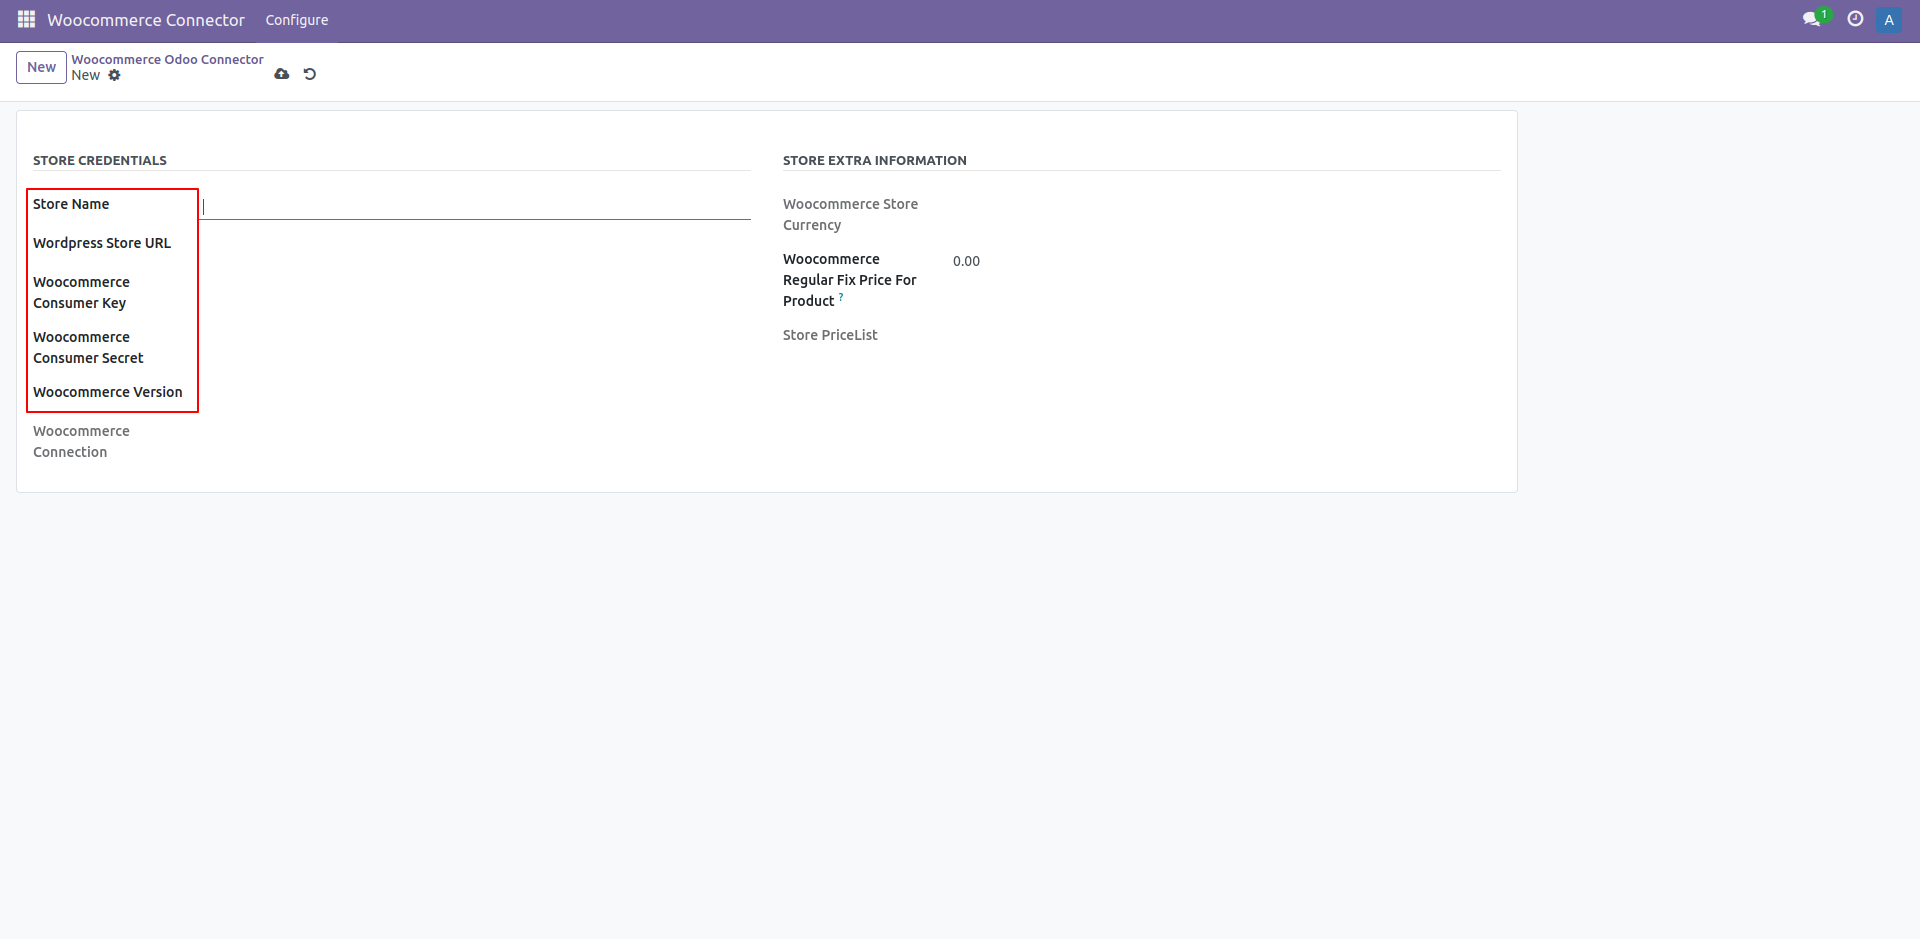Follow the Woocommerce Odoo Connector breadcrumb link
Viewport: 1920px width, 939px height.
coord(166,59)
